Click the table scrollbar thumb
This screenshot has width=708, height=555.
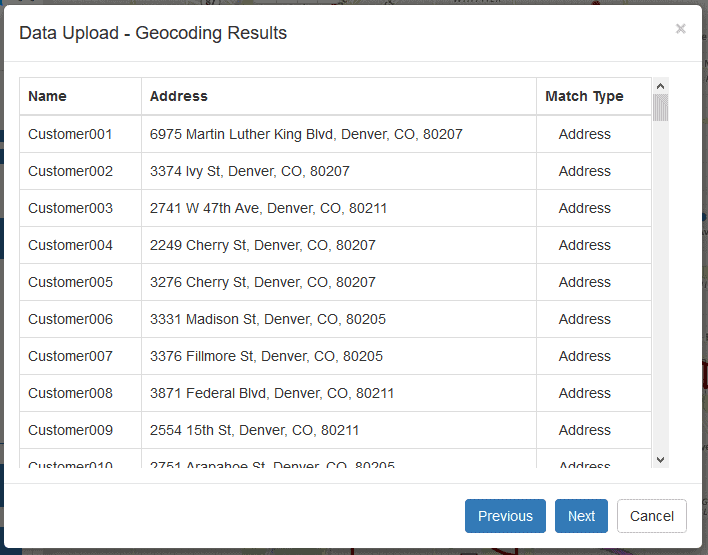[661, 107]
